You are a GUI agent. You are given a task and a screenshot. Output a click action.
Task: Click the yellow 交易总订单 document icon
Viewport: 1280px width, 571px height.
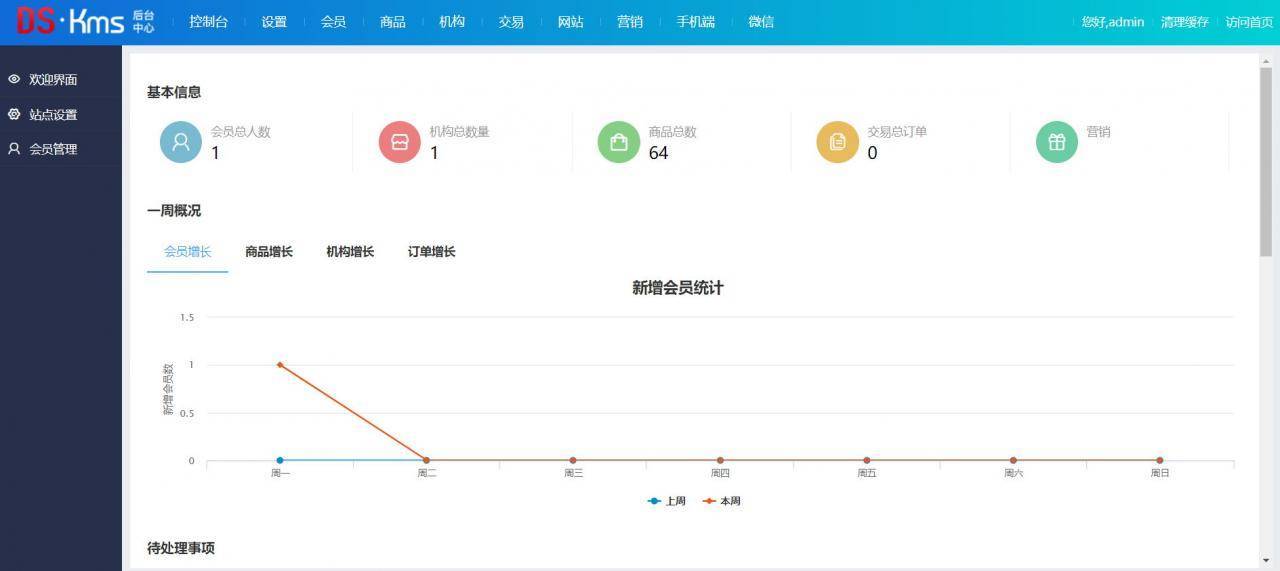click(838, 142)
